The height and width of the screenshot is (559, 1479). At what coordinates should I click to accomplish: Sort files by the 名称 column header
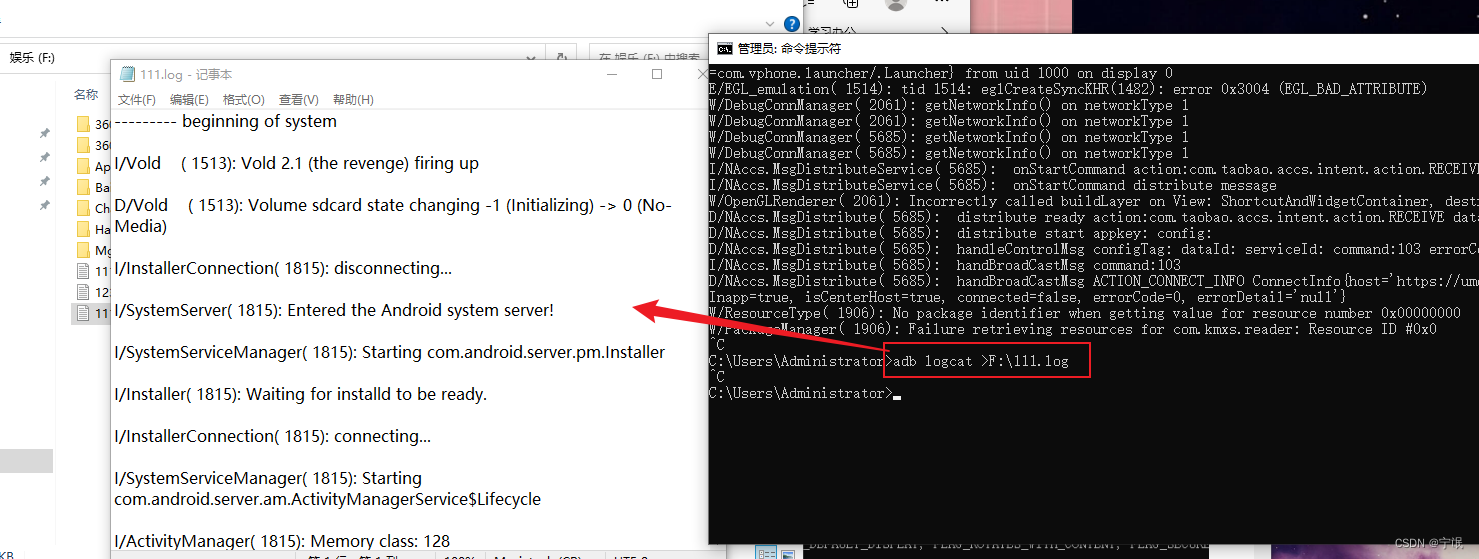pos(86,95)
